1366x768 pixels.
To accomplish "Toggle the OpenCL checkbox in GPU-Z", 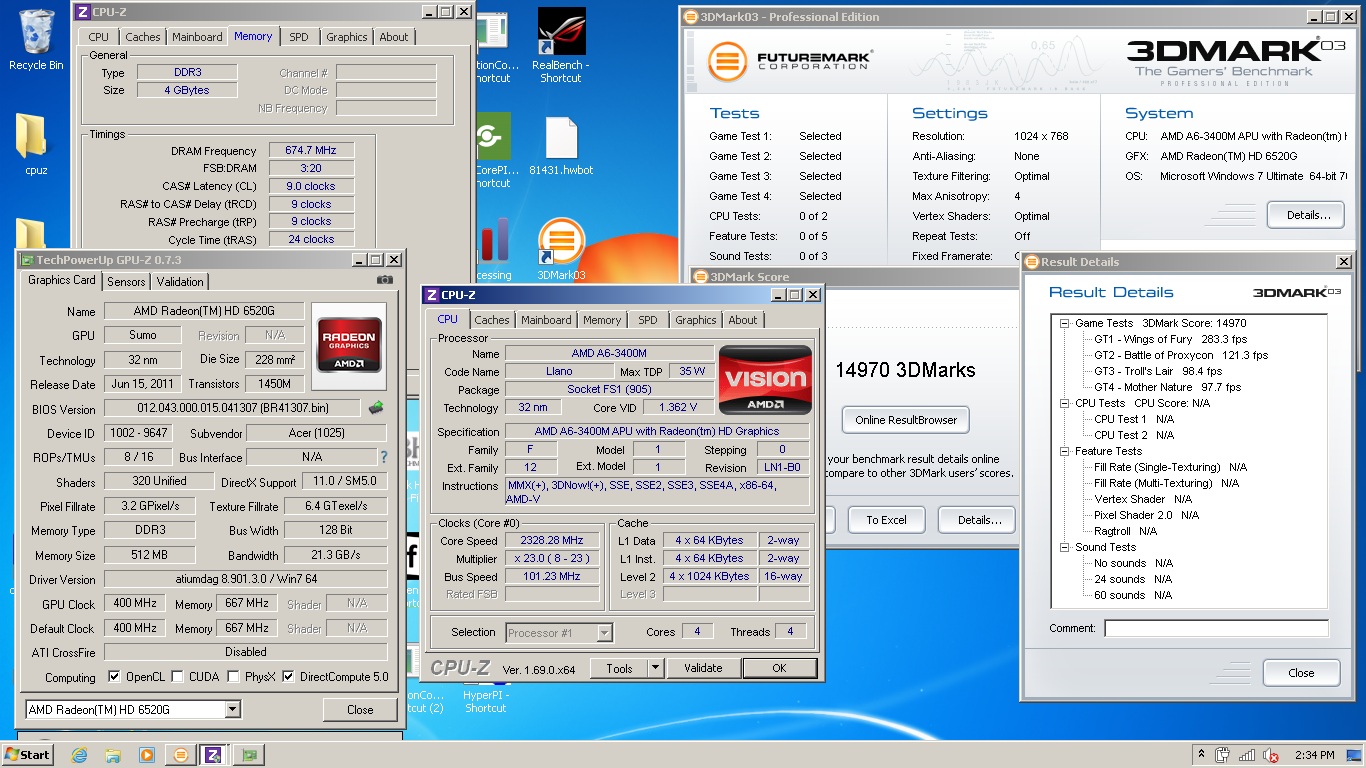I will (x=114, y=677).
